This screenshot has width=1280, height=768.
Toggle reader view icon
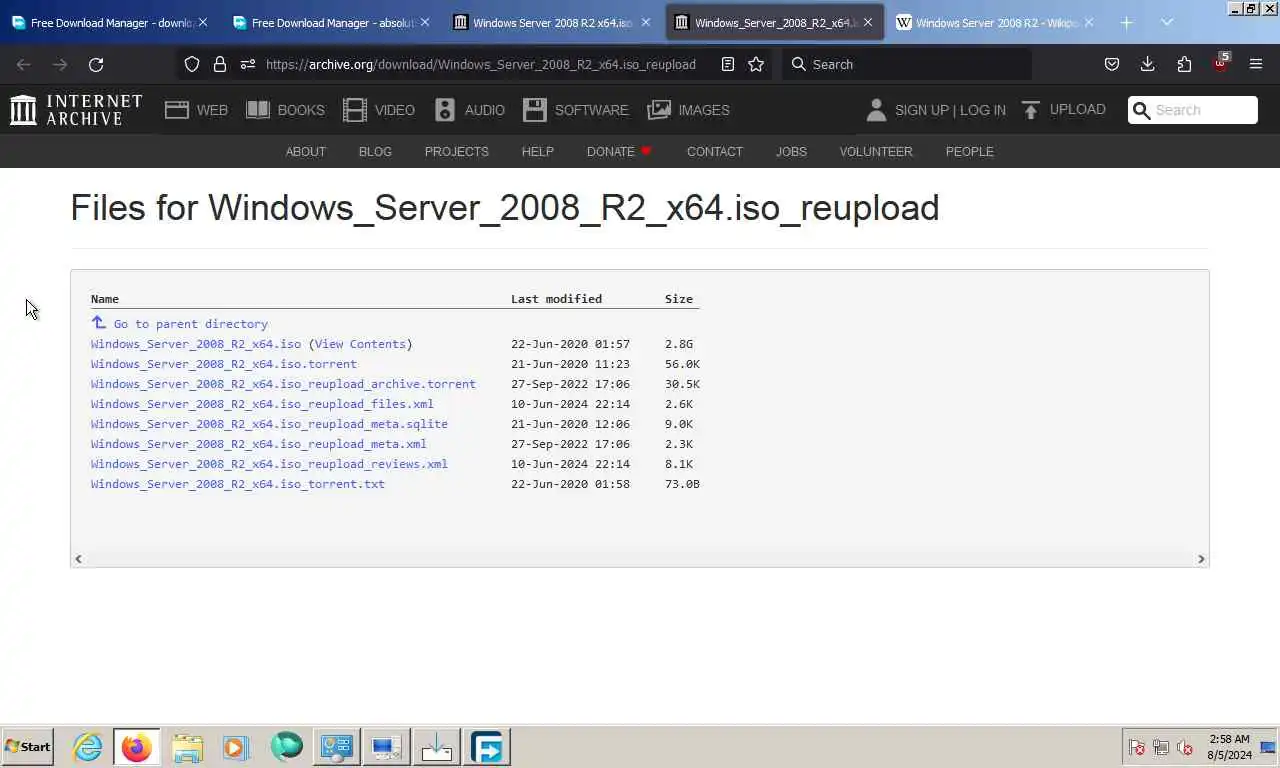click(x=728, y=64)
